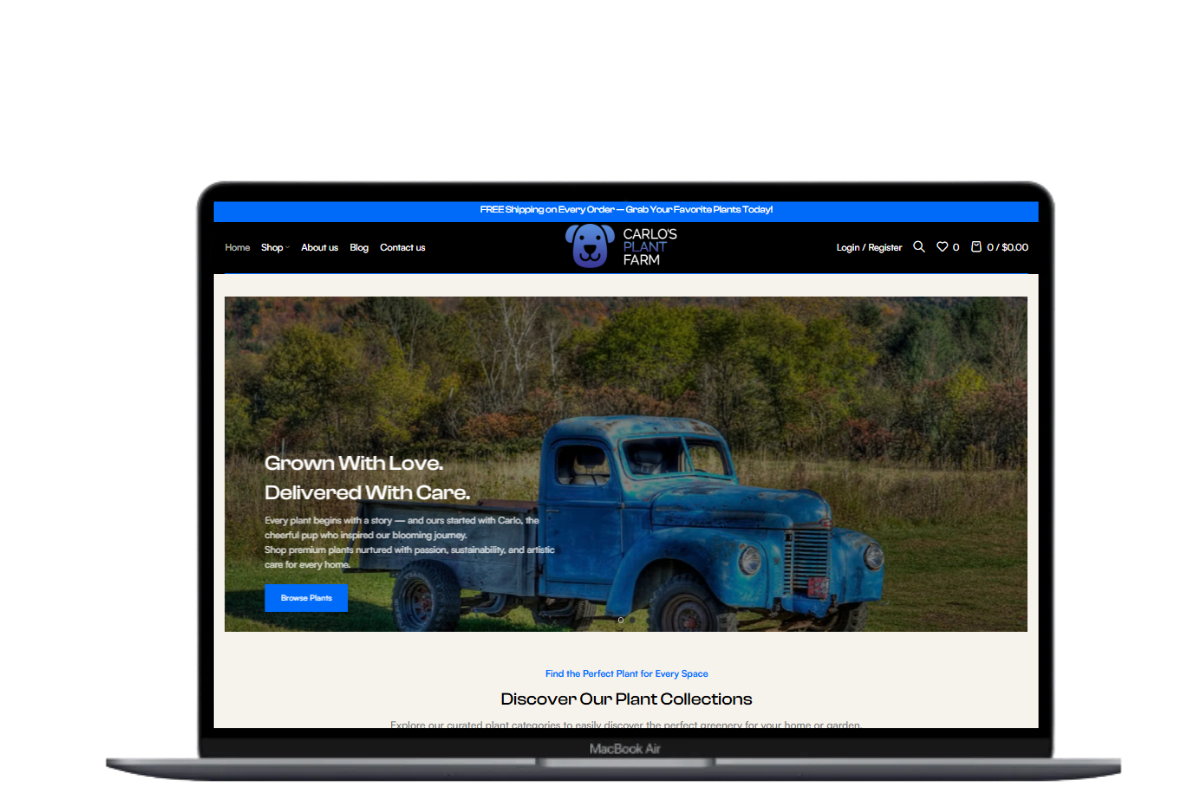Go to the Home menu item
The width and height of the screenshot is (1200, 800).
click(x=237, y=248)
